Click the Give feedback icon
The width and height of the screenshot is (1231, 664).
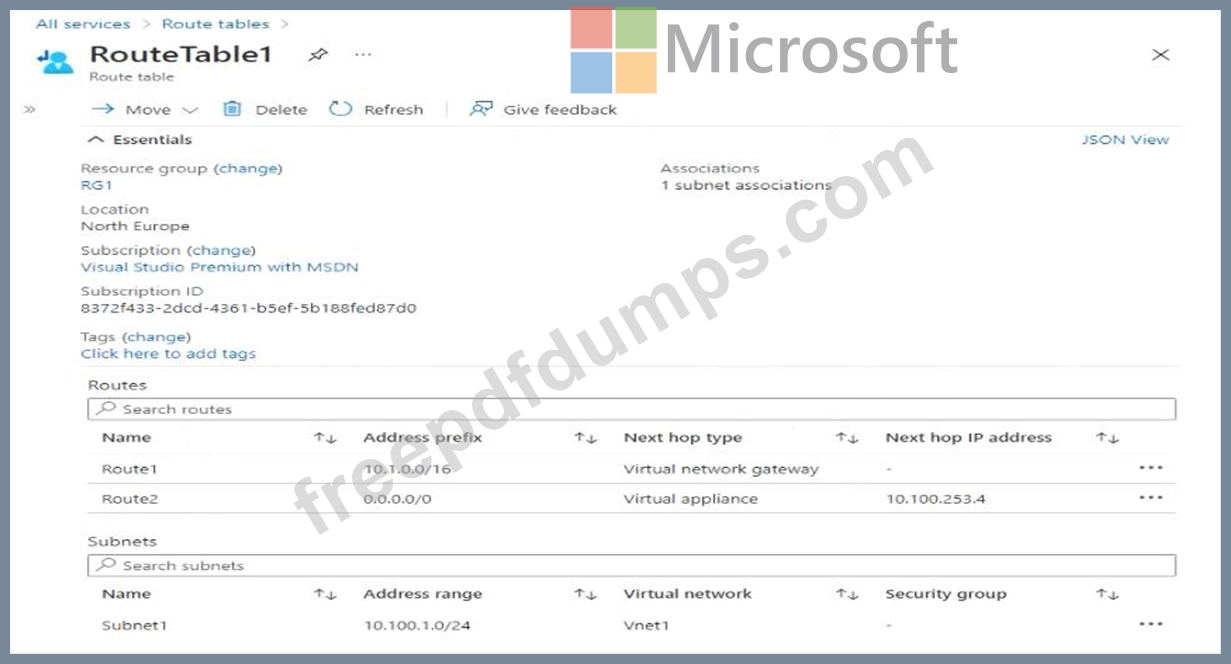coord(481,109)
